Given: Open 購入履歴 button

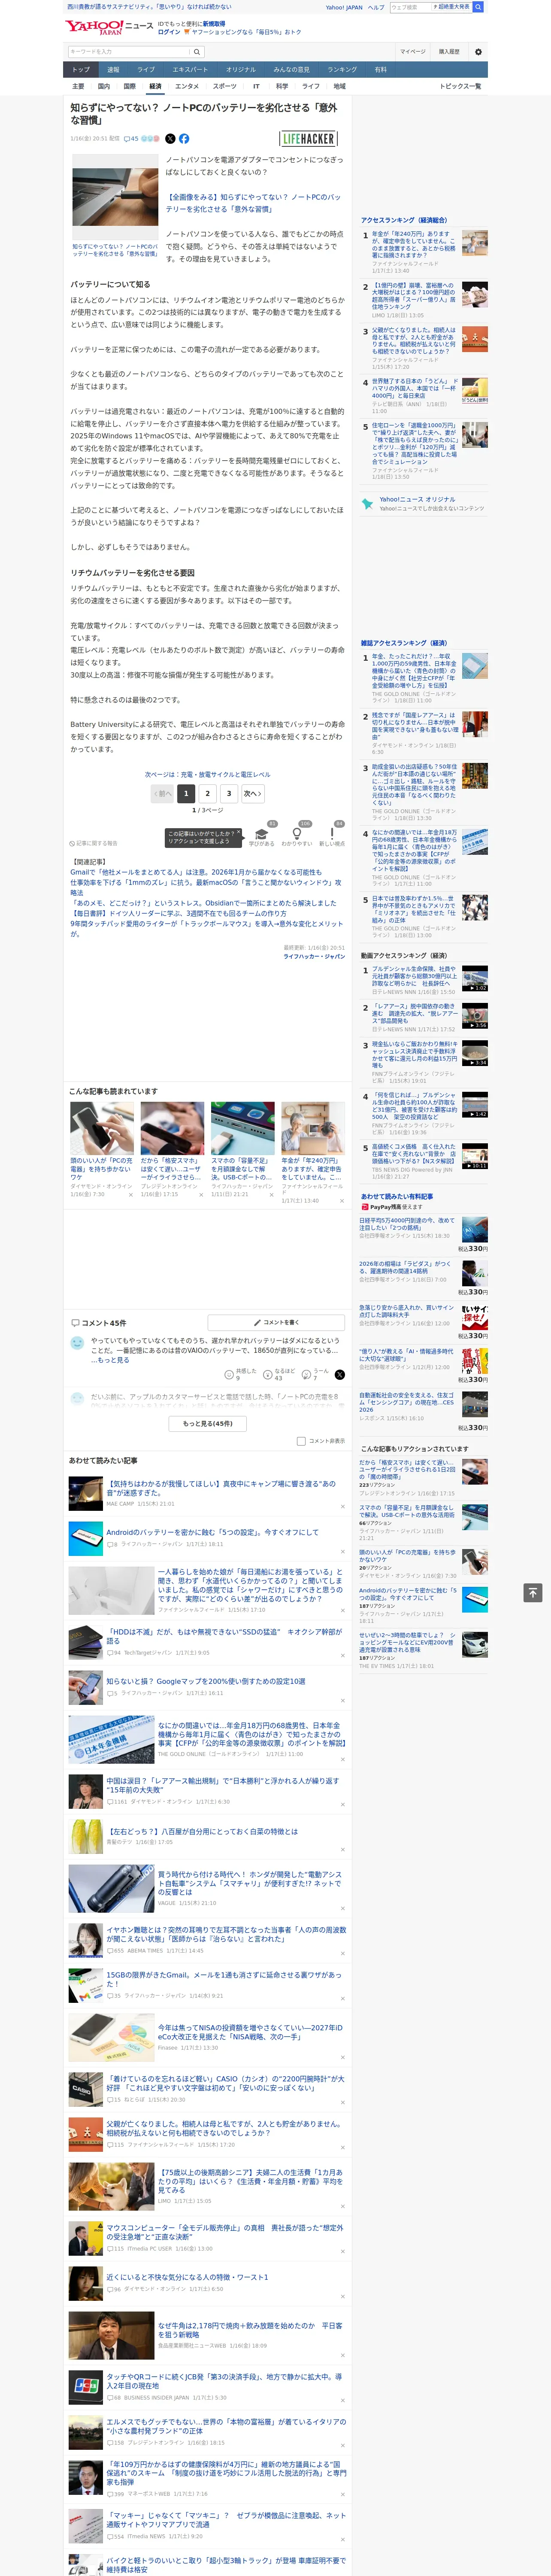Looking at the screenshot, I should (x=449, y=51).
